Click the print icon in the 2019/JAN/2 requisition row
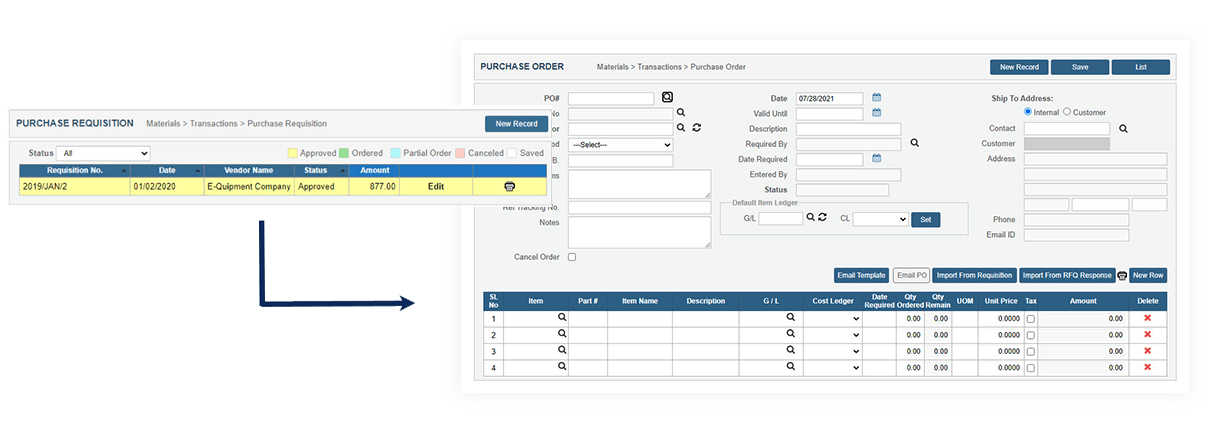This screenshot has height=443, width=1231. pyautogui.click(x=510, y=187)
